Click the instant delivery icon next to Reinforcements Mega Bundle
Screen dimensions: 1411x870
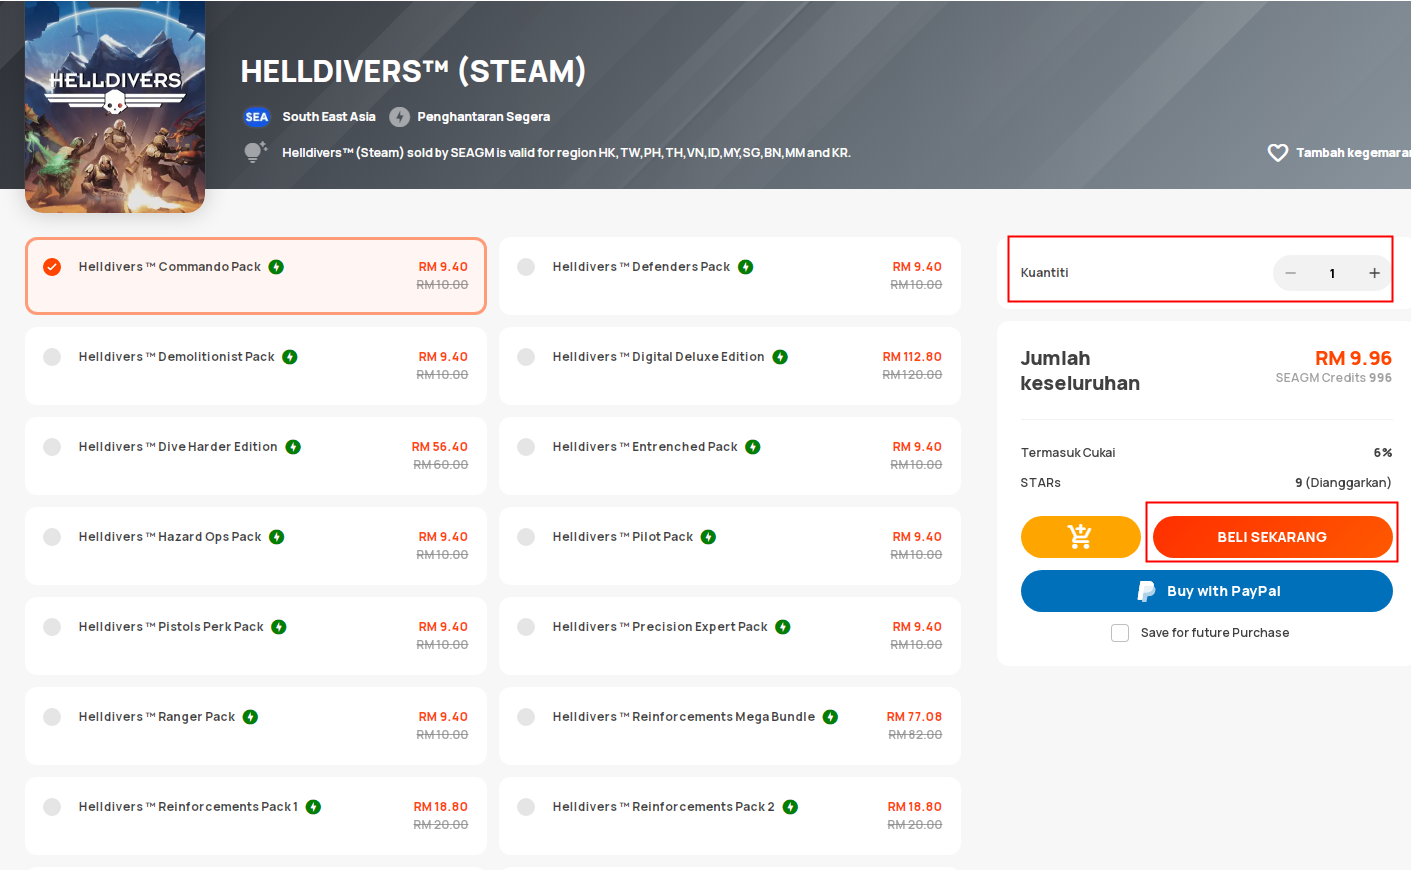click(x=830, y=717)
